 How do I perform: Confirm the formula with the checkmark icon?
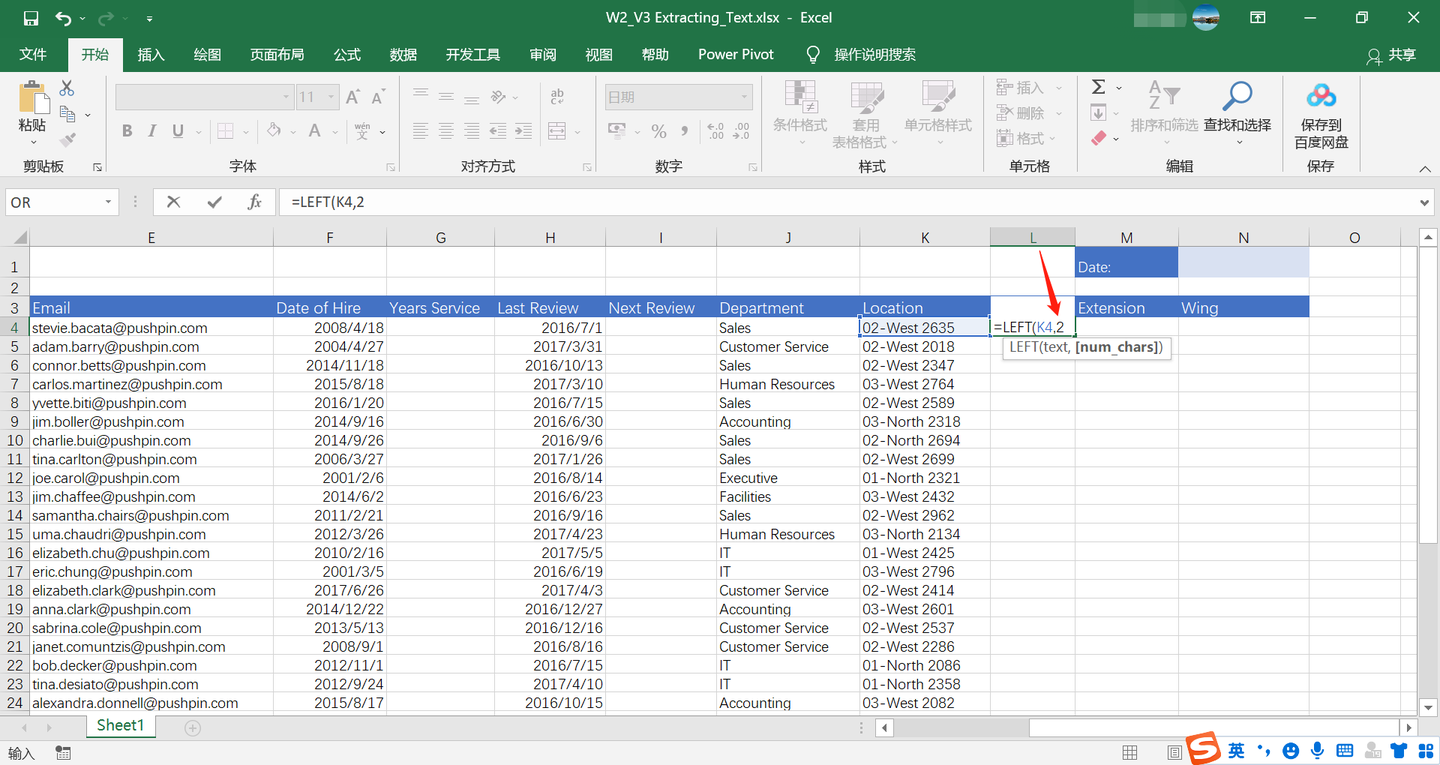click(214, 202)
